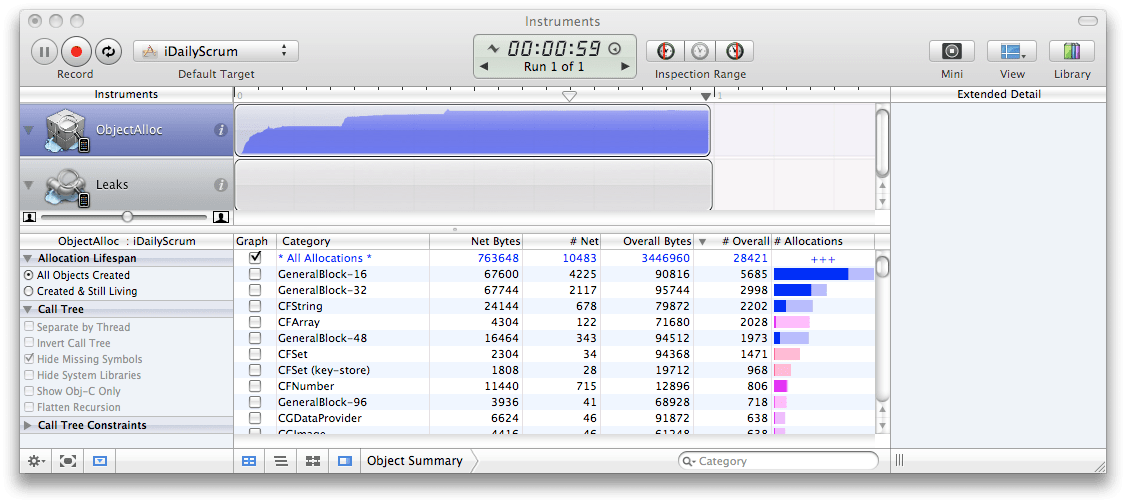Open the Leaks instrument info button
The image size is (1126, 503).
pyautogui.click(x=221, y=185)
